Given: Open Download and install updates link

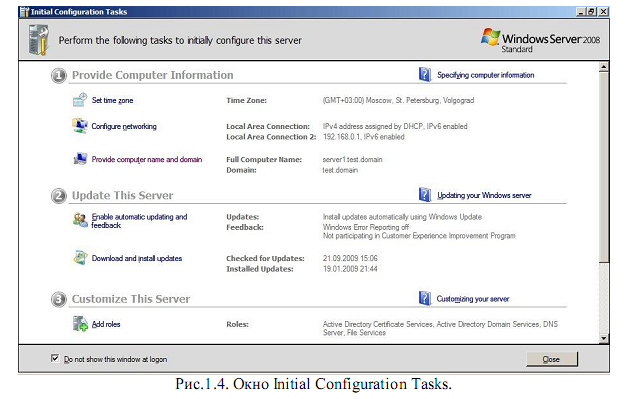Looking at the screenshot, I should [x=137, y=258].
